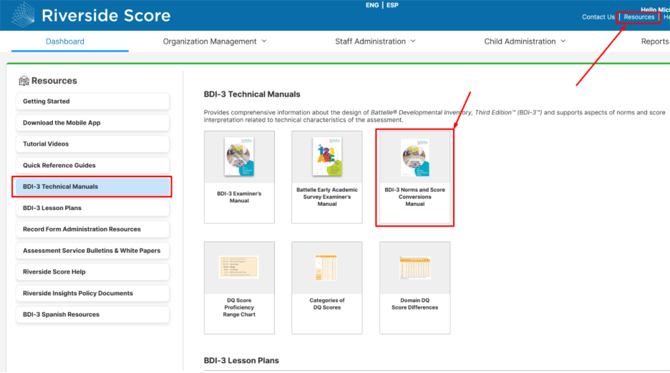This screenshot has width=670, height=373.
Task: Click the Resources link in header
Action: coord(639,17)
